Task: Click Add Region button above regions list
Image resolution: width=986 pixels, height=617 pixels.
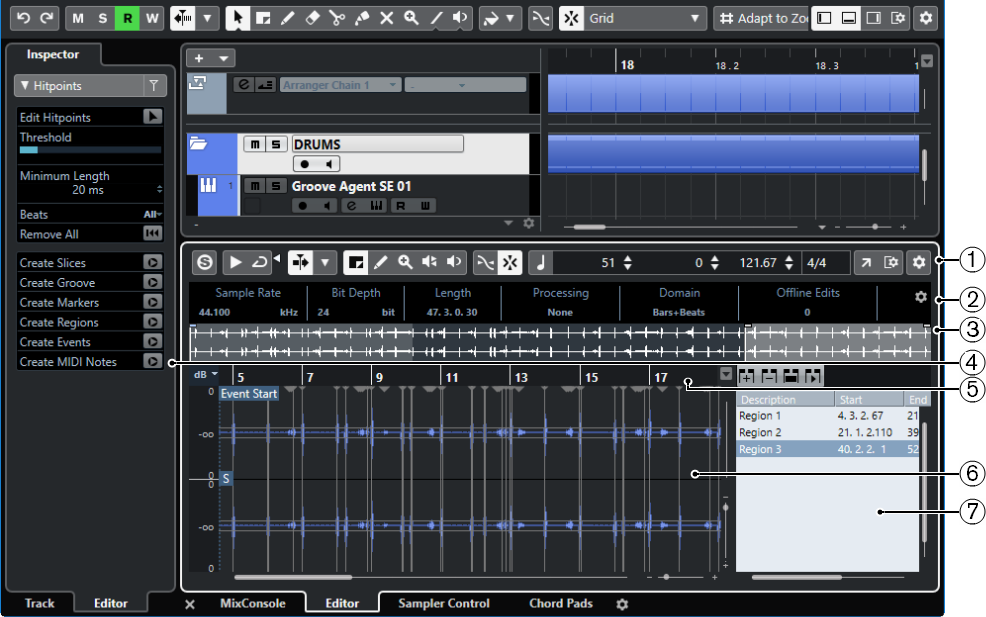Action: [746, 376]
